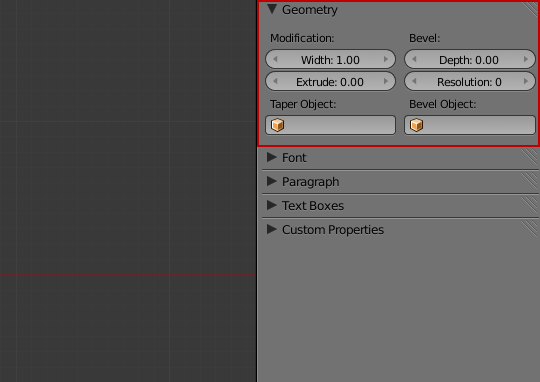
Task: Click the Bevel Object: label
Action: [x=442, y=104]
